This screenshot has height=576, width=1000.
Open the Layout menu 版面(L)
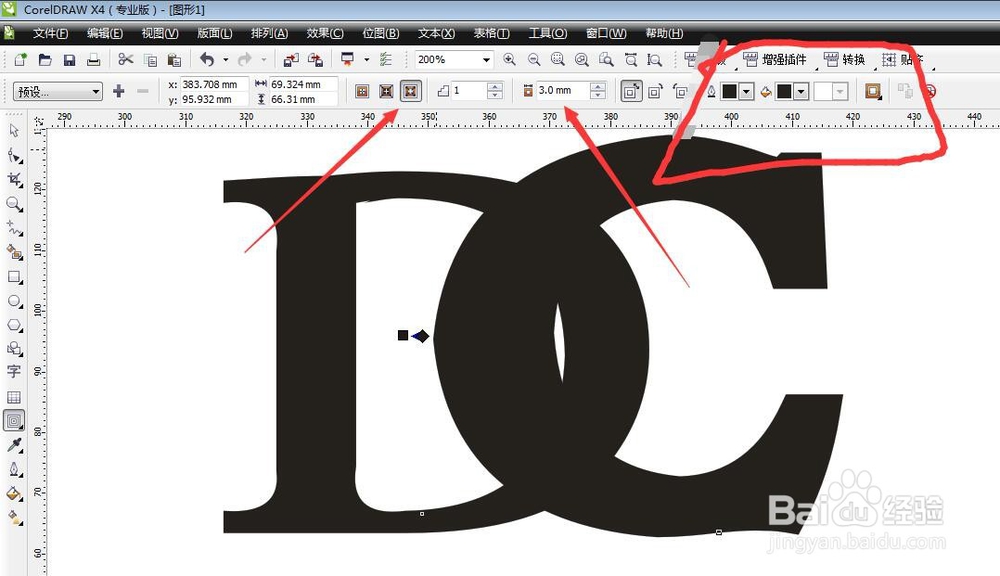[x=214, y=33]
